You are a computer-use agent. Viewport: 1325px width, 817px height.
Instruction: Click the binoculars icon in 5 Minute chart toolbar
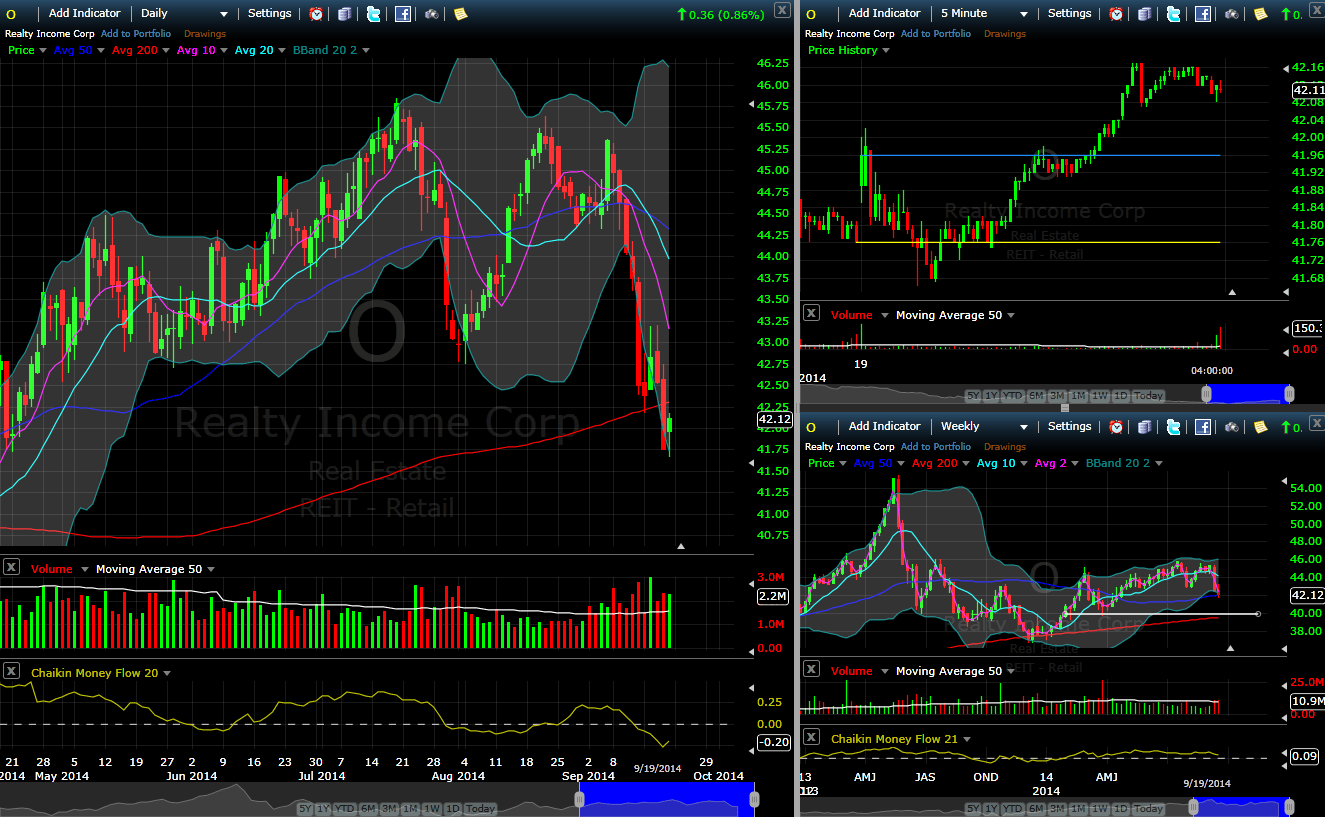1231,14
